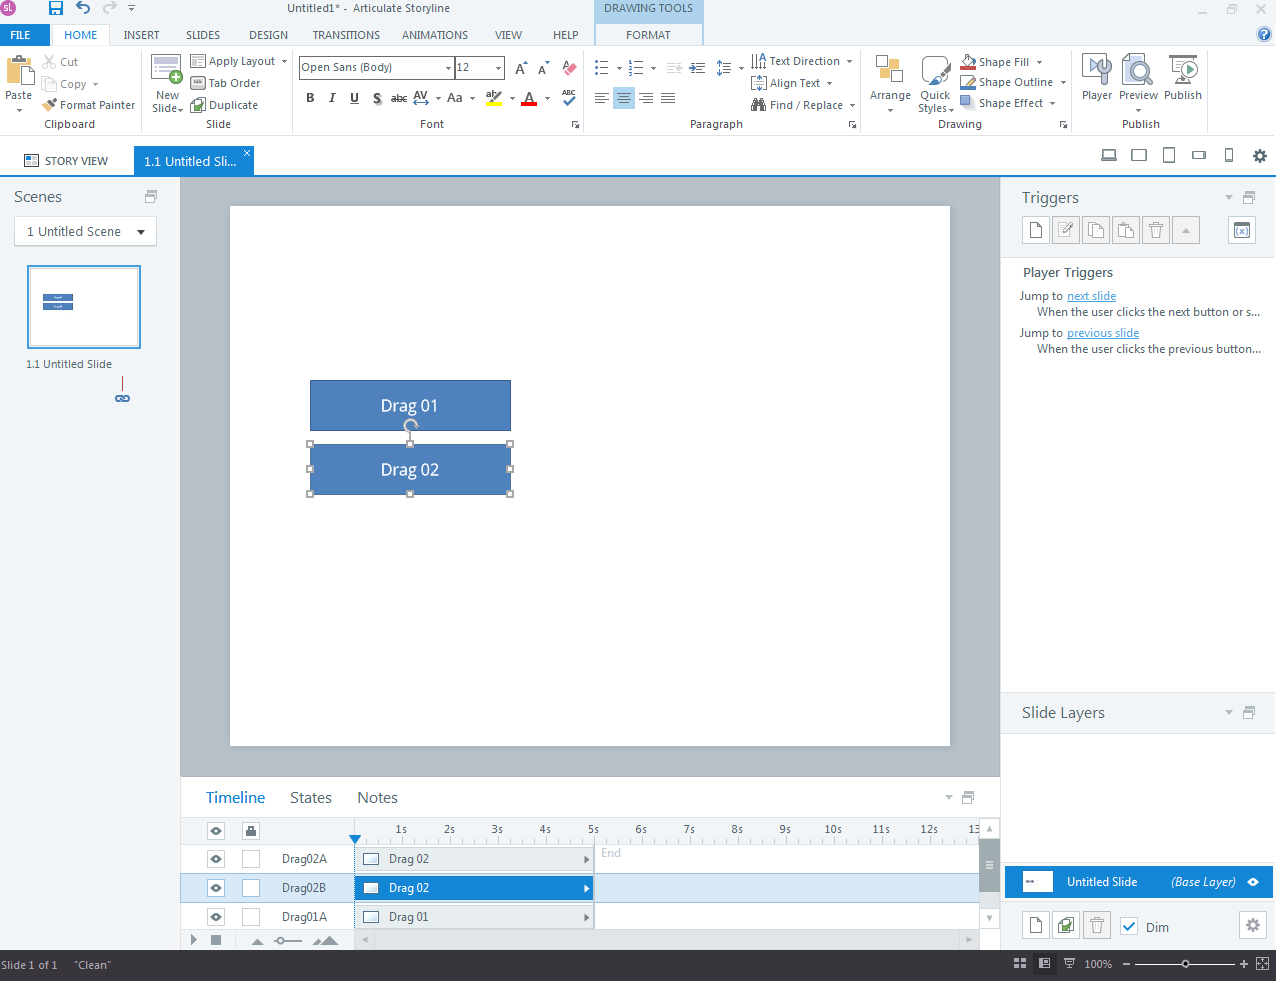Screen dimensions: 1276x981
Task: Create a new slide layer
Action: 1035,925
